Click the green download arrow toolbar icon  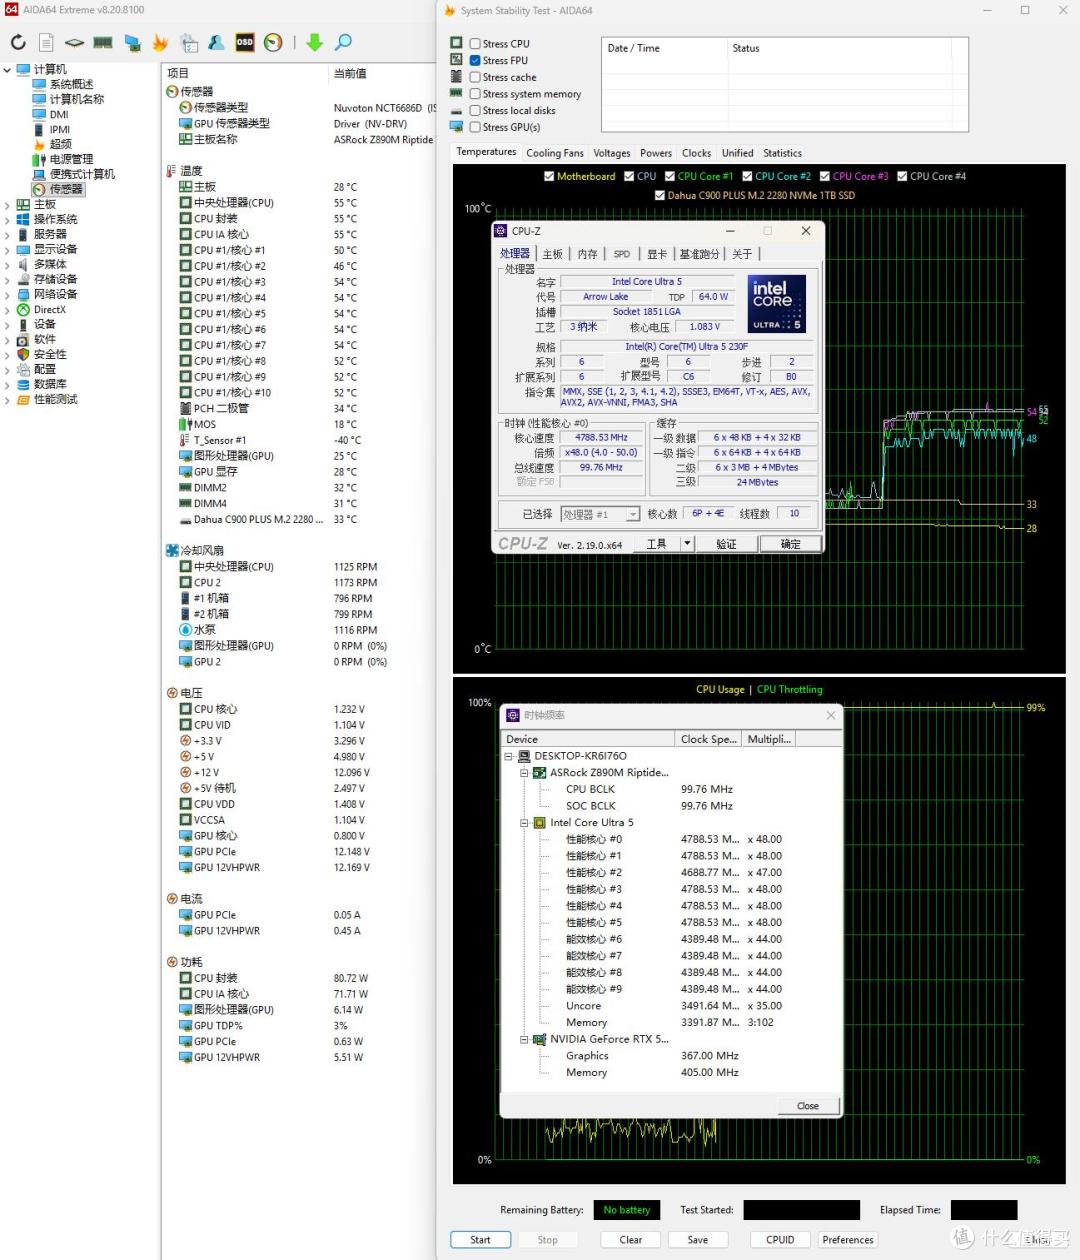(x=314, y=43)
